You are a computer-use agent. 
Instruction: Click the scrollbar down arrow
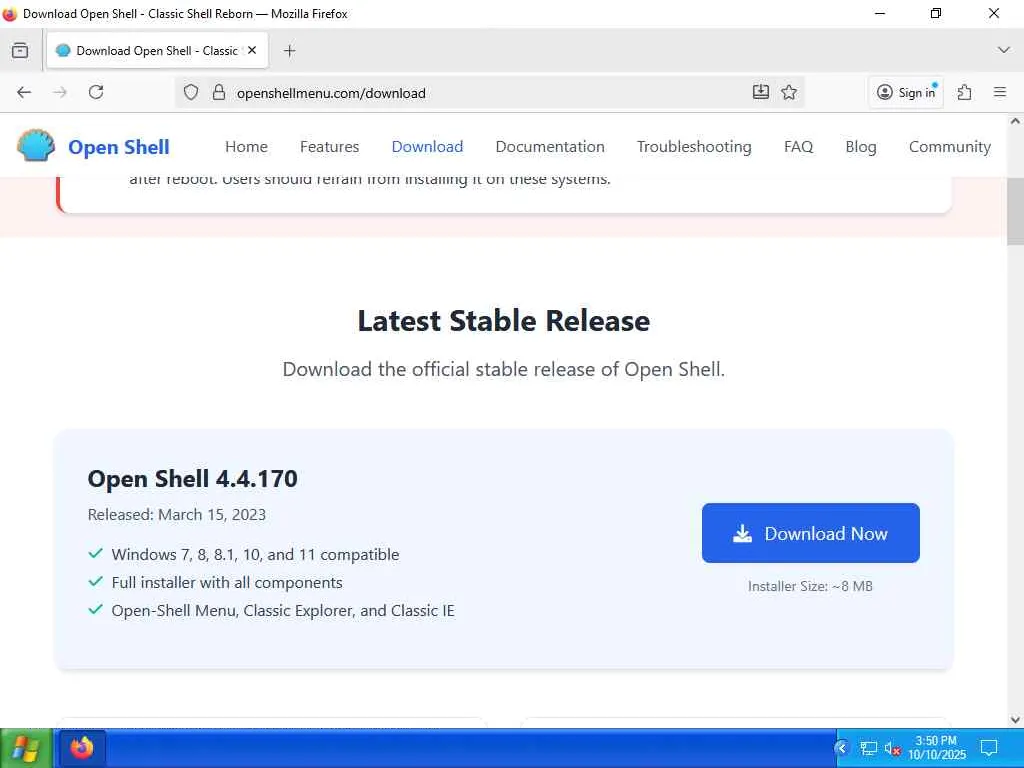click(x=1015, y=720)
